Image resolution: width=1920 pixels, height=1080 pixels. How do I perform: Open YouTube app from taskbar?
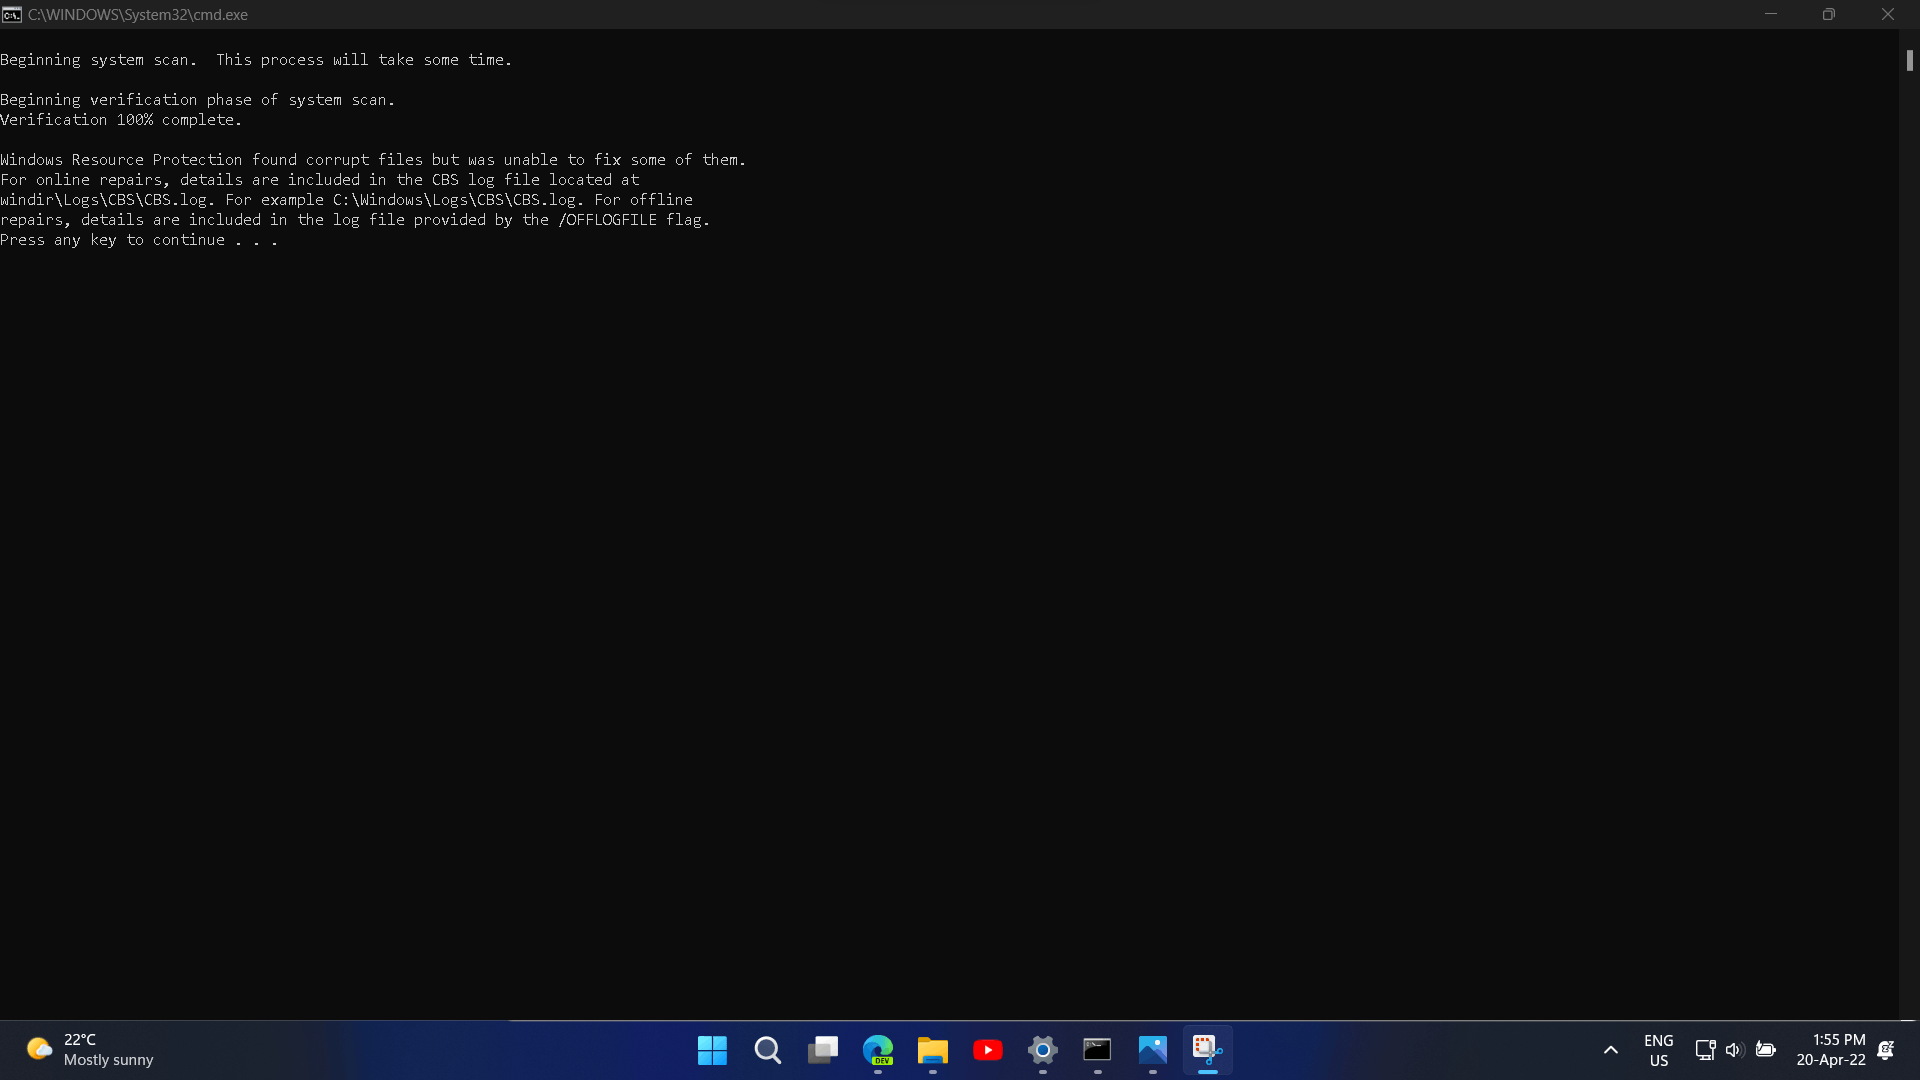[987, 1050]
